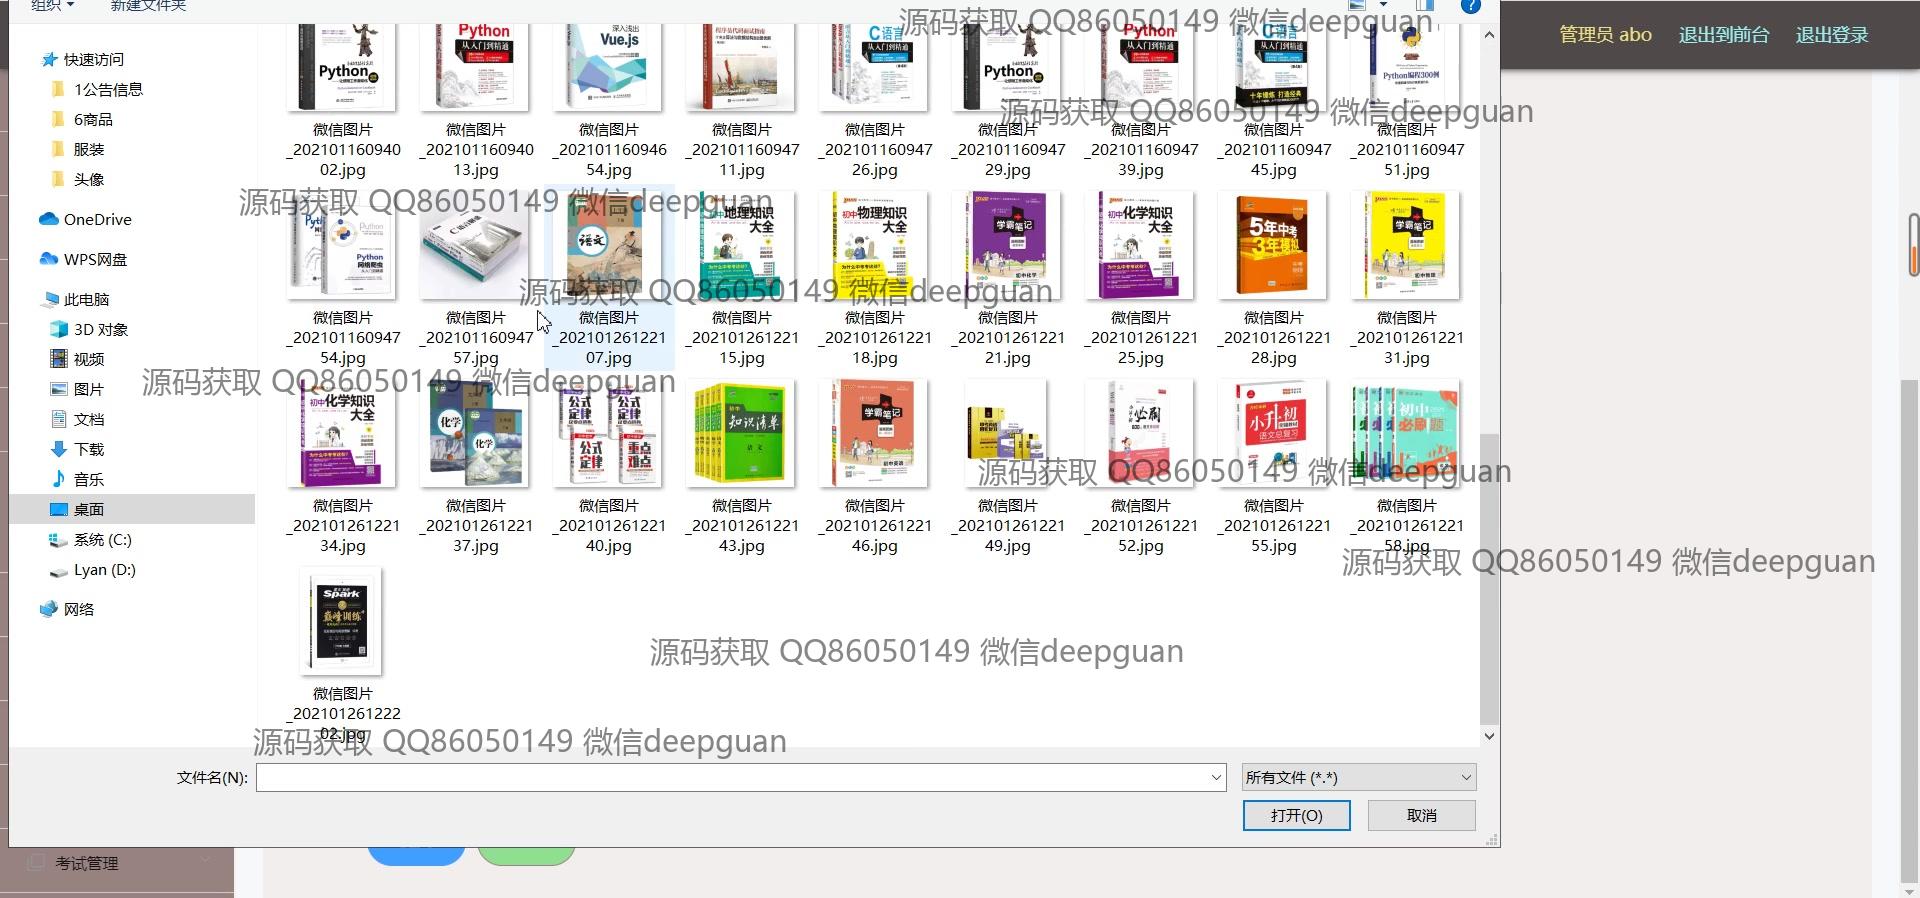Click the 取消 button
The height and width of the screenshot is (898, 1920).
point(1421,815)
